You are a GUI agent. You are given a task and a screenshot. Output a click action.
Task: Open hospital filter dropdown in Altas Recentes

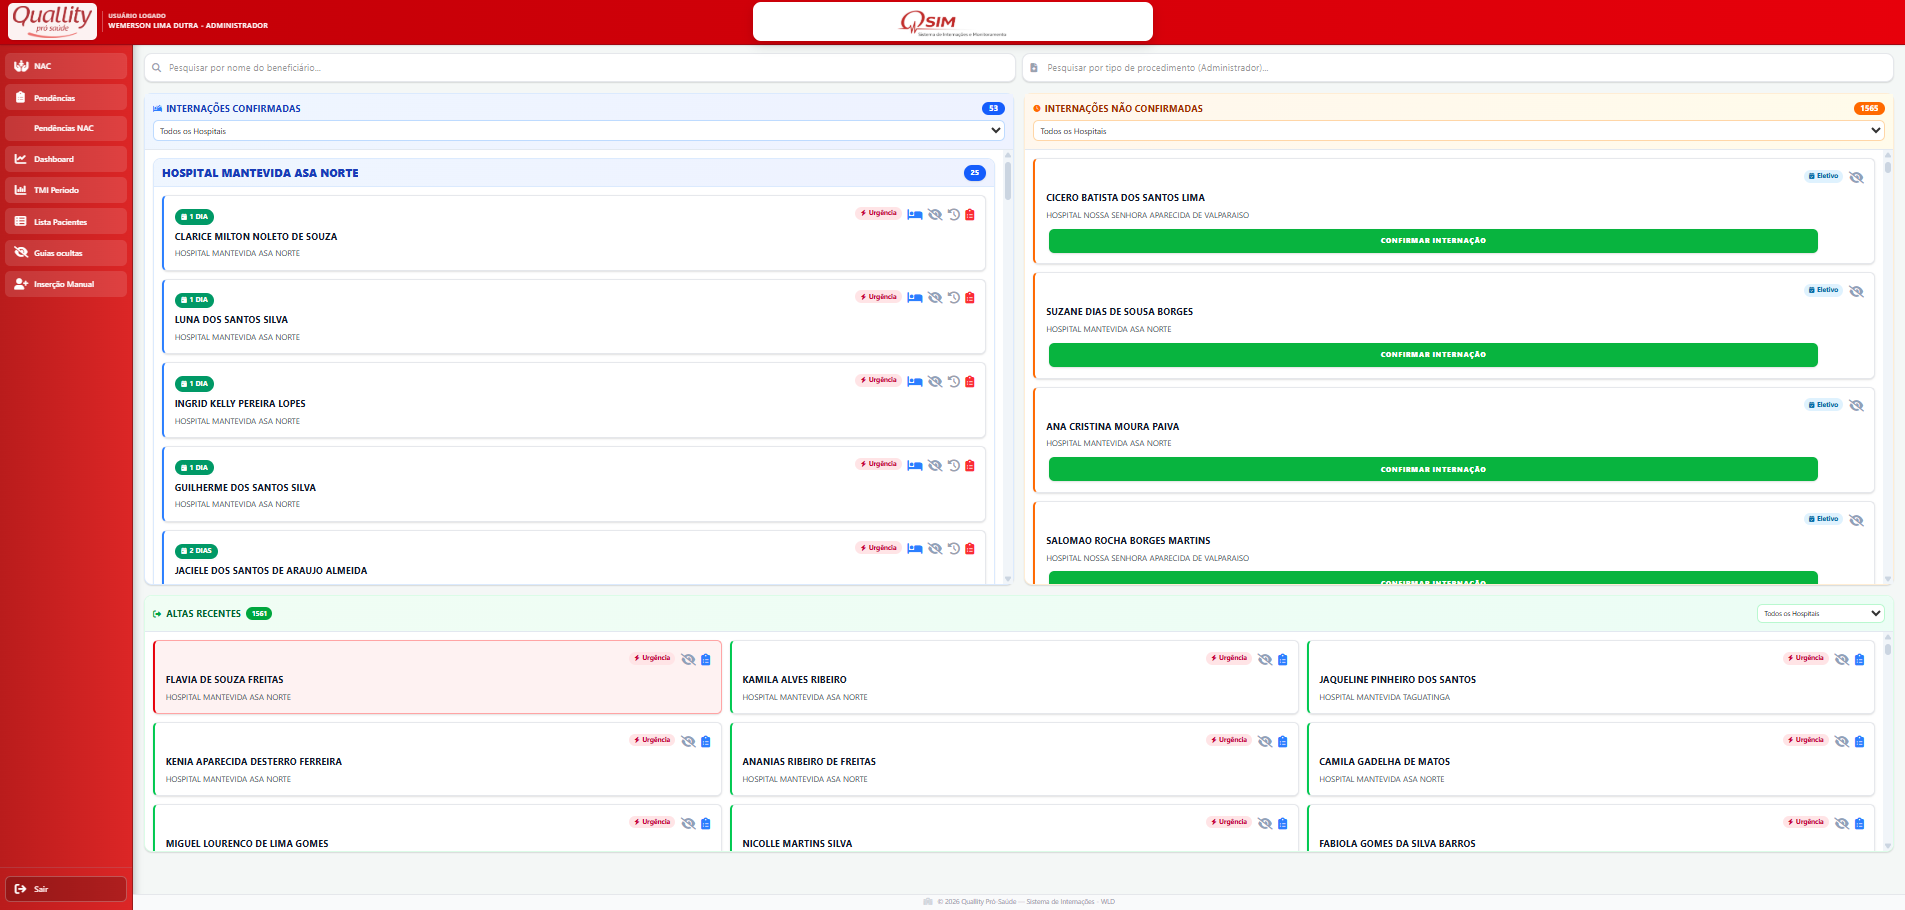1820,613
